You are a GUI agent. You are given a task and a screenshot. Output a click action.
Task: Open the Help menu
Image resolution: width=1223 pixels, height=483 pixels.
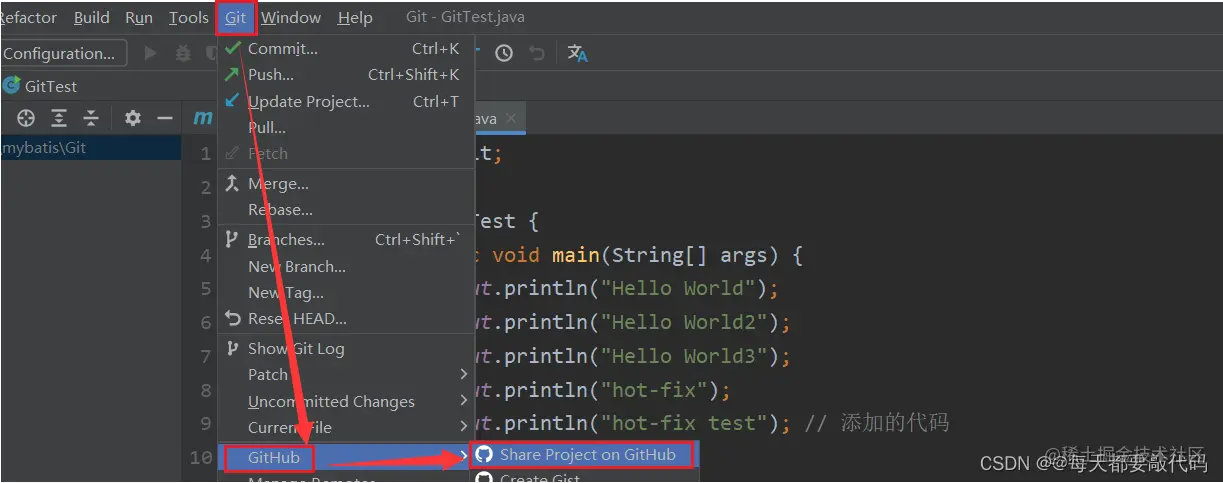355,18
